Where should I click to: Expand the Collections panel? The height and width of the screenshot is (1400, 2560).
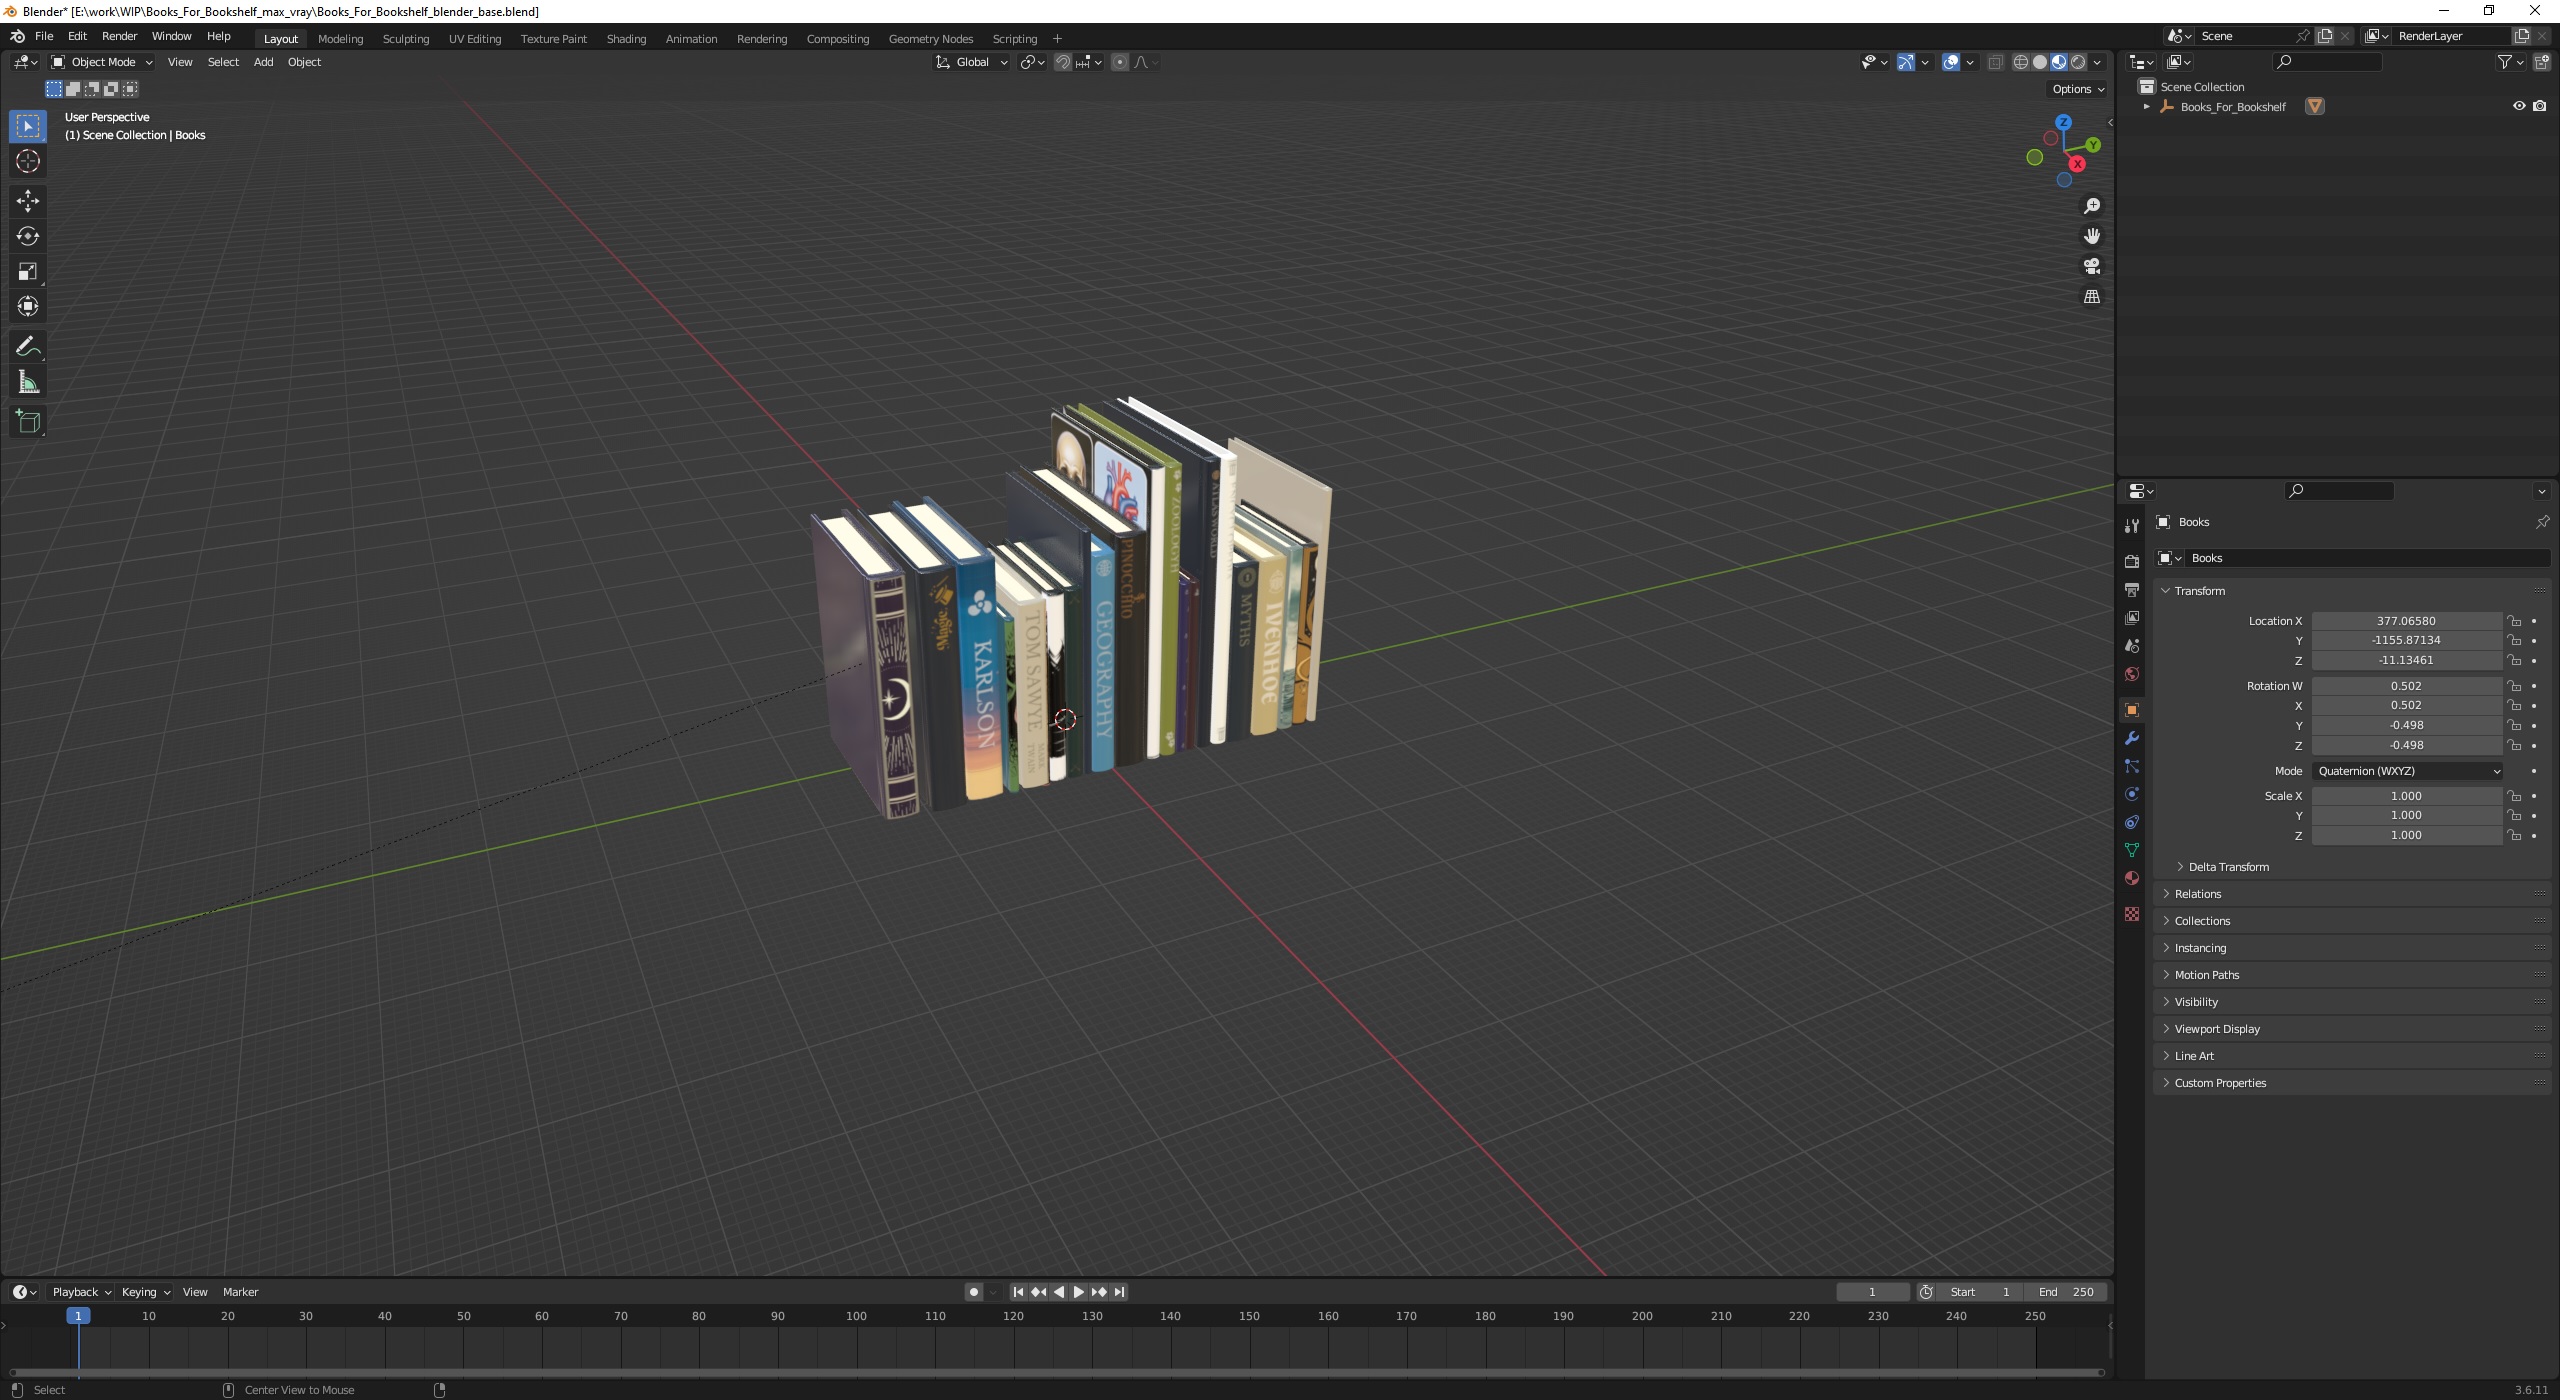[2201, 921]
